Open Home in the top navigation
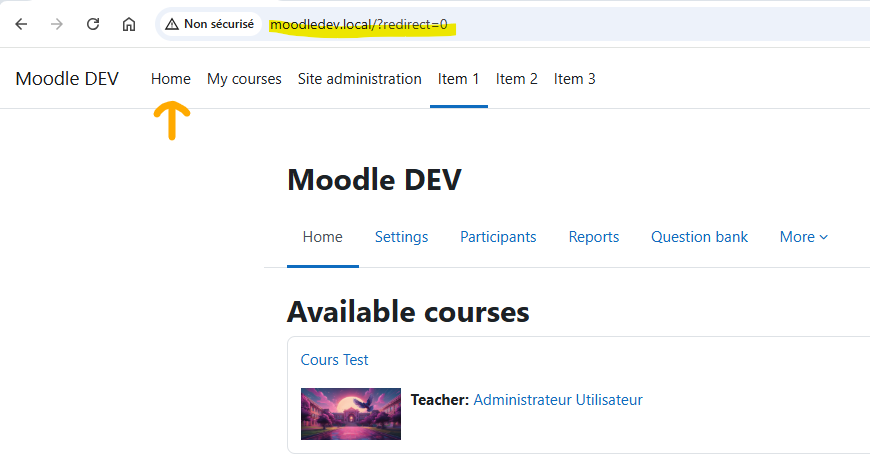The height and width of the screenshot is (469, 870). [x=171, y=79]
